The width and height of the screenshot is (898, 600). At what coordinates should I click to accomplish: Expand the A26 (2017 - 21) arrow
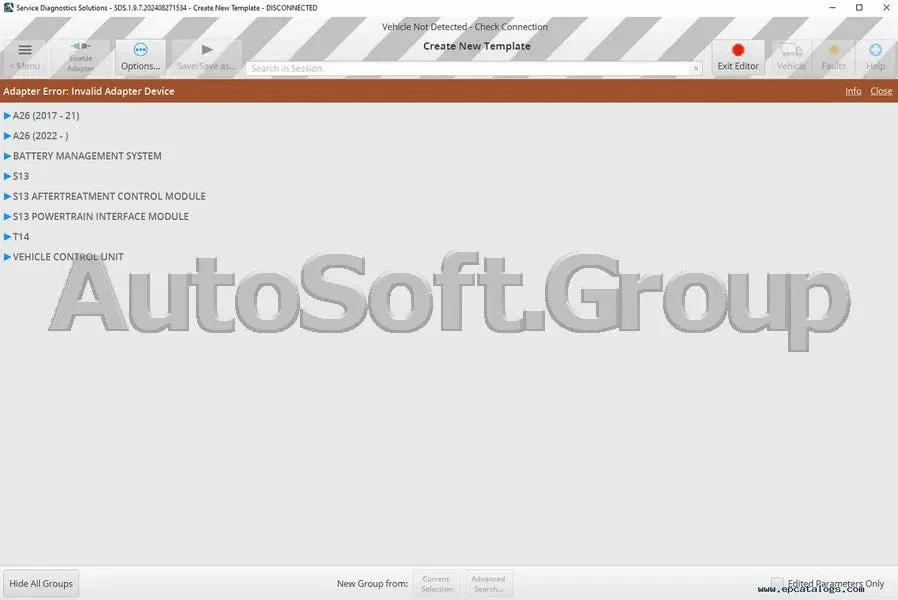(x=7, y=116)
